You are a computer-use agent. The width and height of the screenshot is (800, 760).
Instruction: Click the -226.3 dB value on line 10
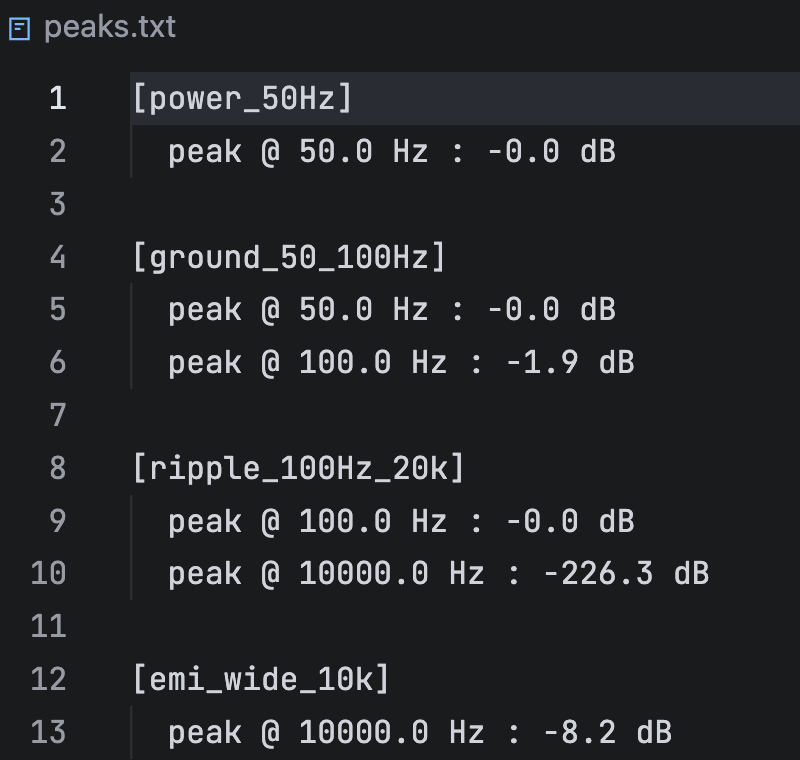click(626, 574)
